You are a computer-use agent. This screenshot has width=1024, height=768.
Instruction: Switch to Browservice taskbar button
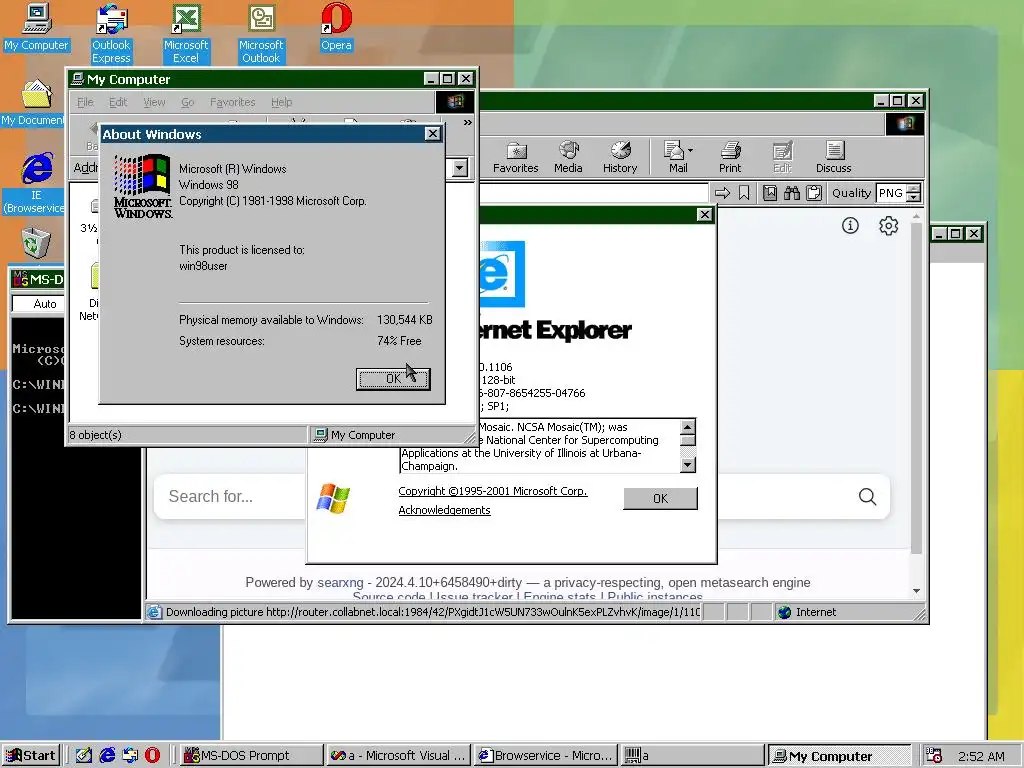[545, 756]
